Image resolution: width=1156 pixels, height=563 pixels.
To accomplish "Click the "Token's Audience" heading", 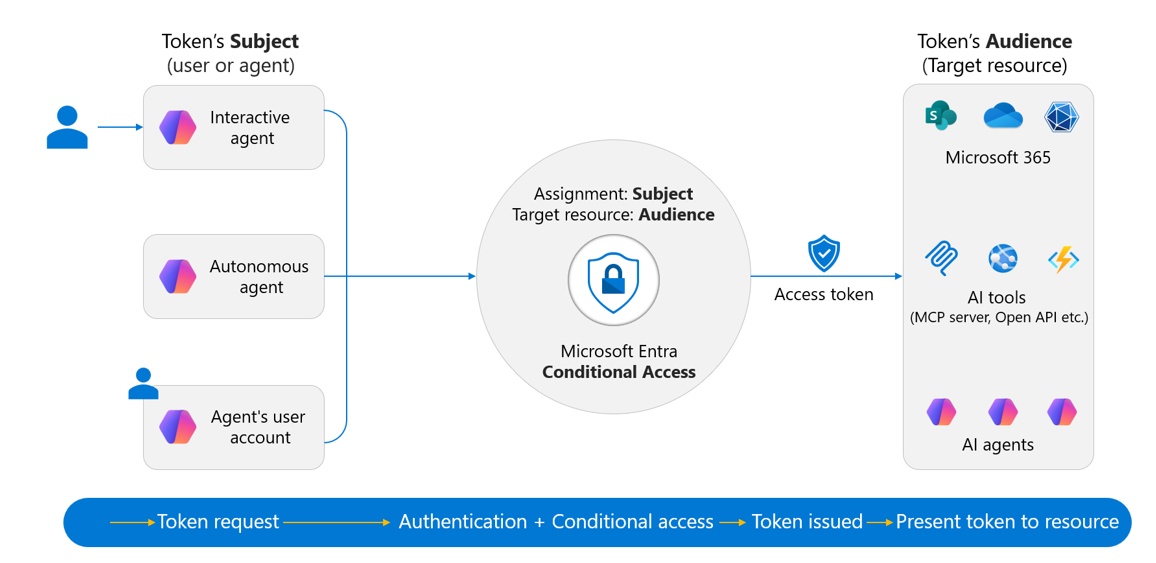I will [x=995, y=41].
